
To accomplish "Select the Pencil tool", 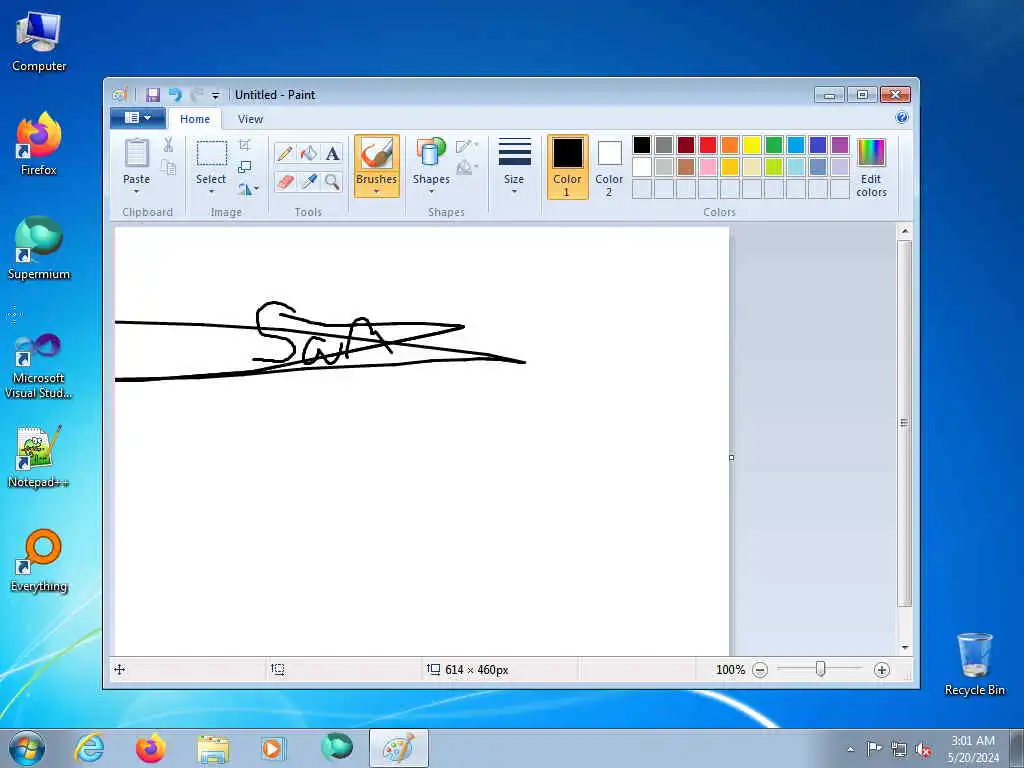I will coord(285,153).
